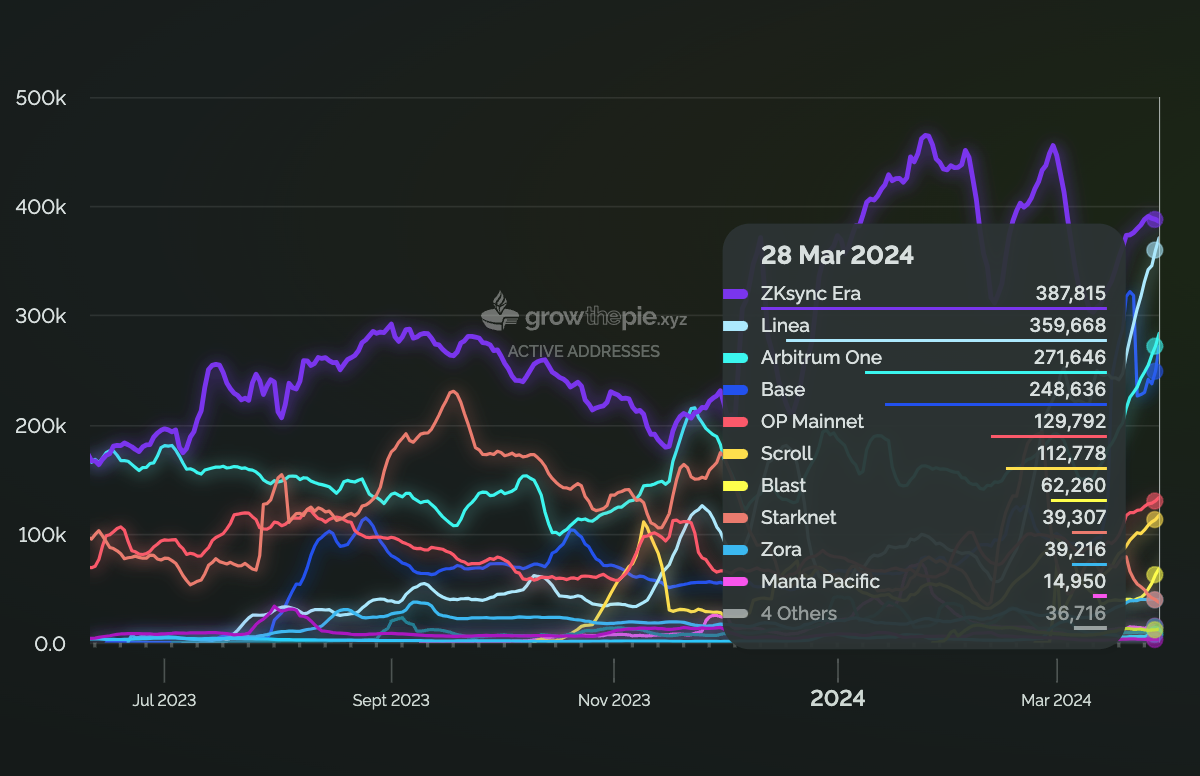Click the Base blue color swatch
This screenshot has width=1200, height=776.
point(735,390)
